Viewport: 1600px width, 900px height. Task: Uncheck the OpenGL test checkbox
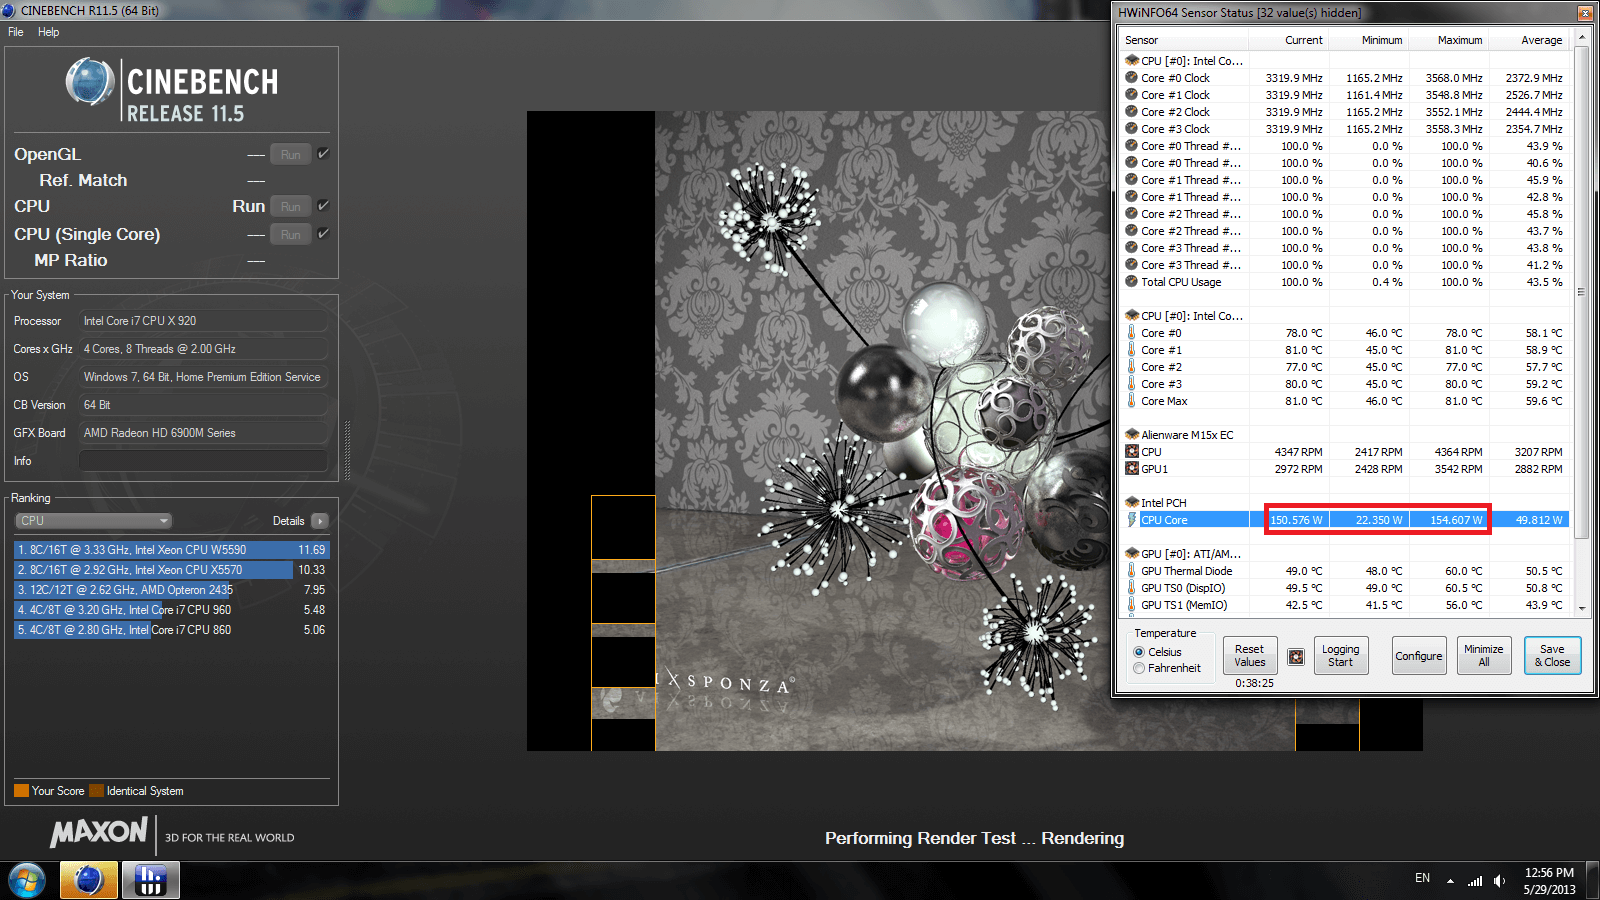323,154
